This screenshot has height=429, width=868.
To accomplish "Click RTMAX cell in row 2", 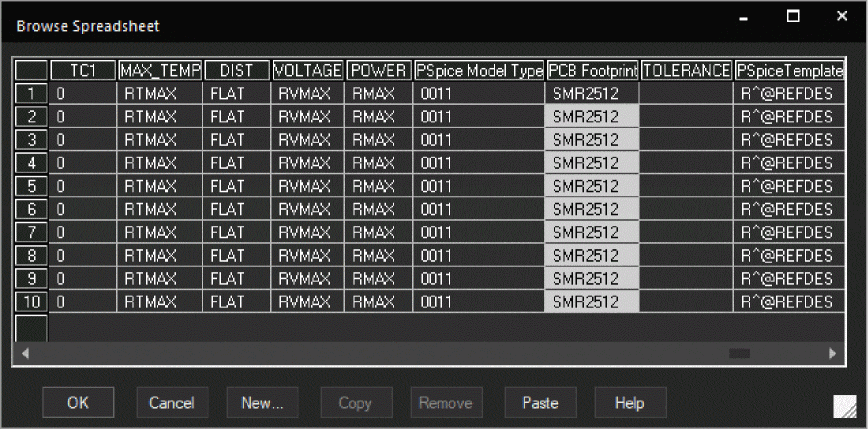I will click(x=160, y=117).
